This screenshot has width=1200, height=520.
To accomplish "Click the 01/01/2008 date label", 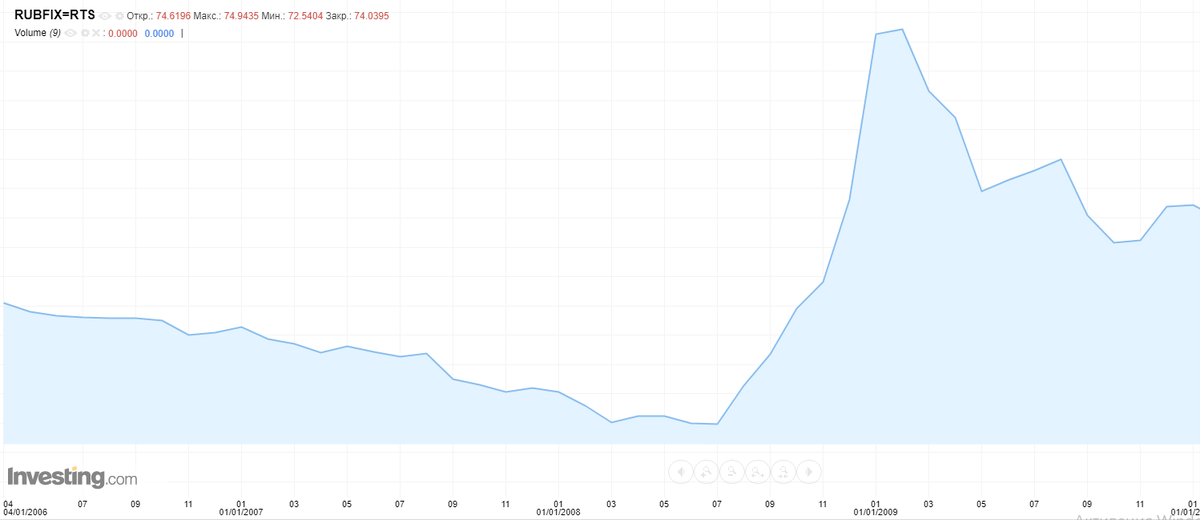I will tap(558, 512).
